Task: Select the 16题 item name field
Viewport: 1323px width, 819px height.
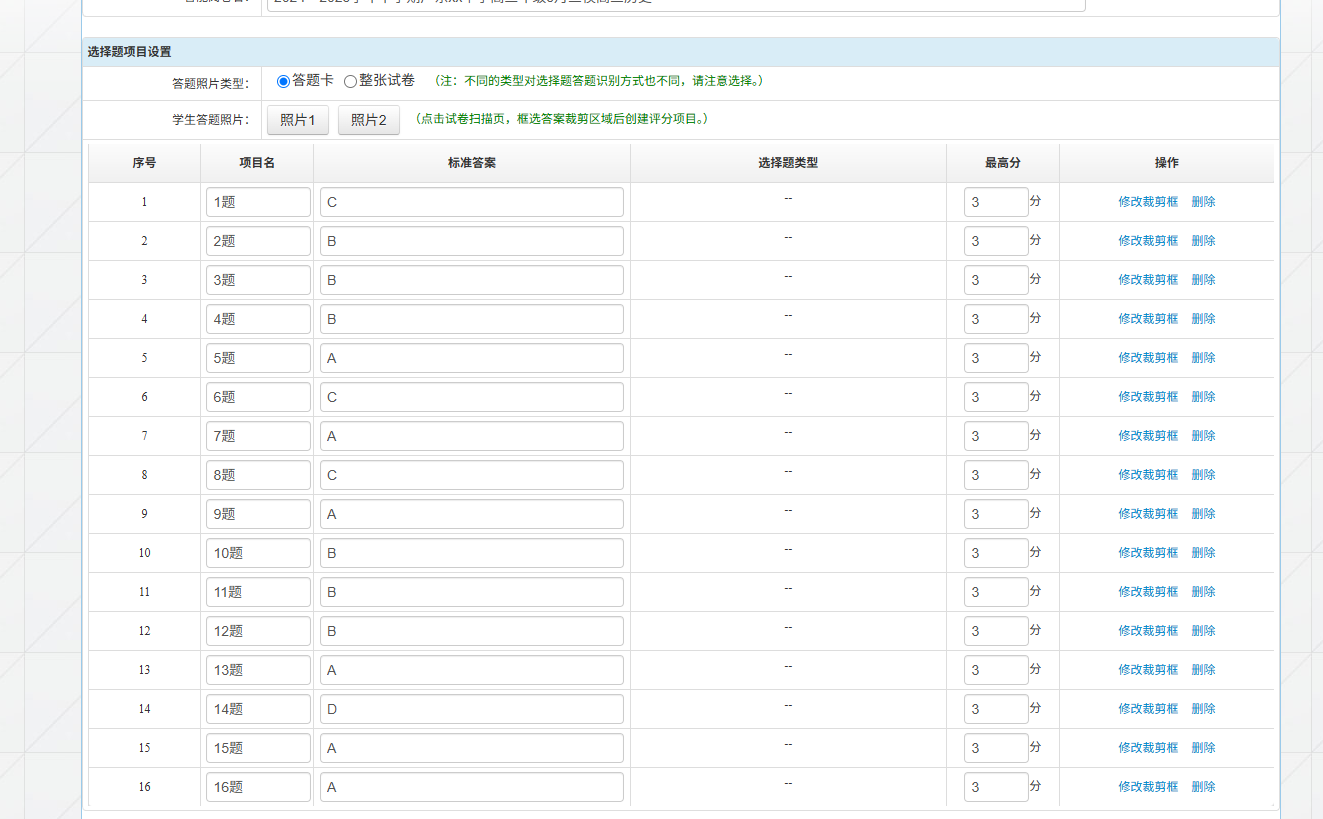Action: click(258, 787)
